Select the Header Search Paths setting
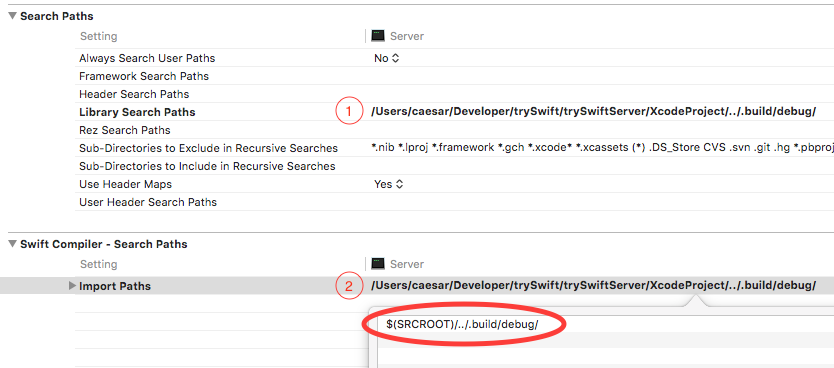834x368 pixels. (134, 95)
